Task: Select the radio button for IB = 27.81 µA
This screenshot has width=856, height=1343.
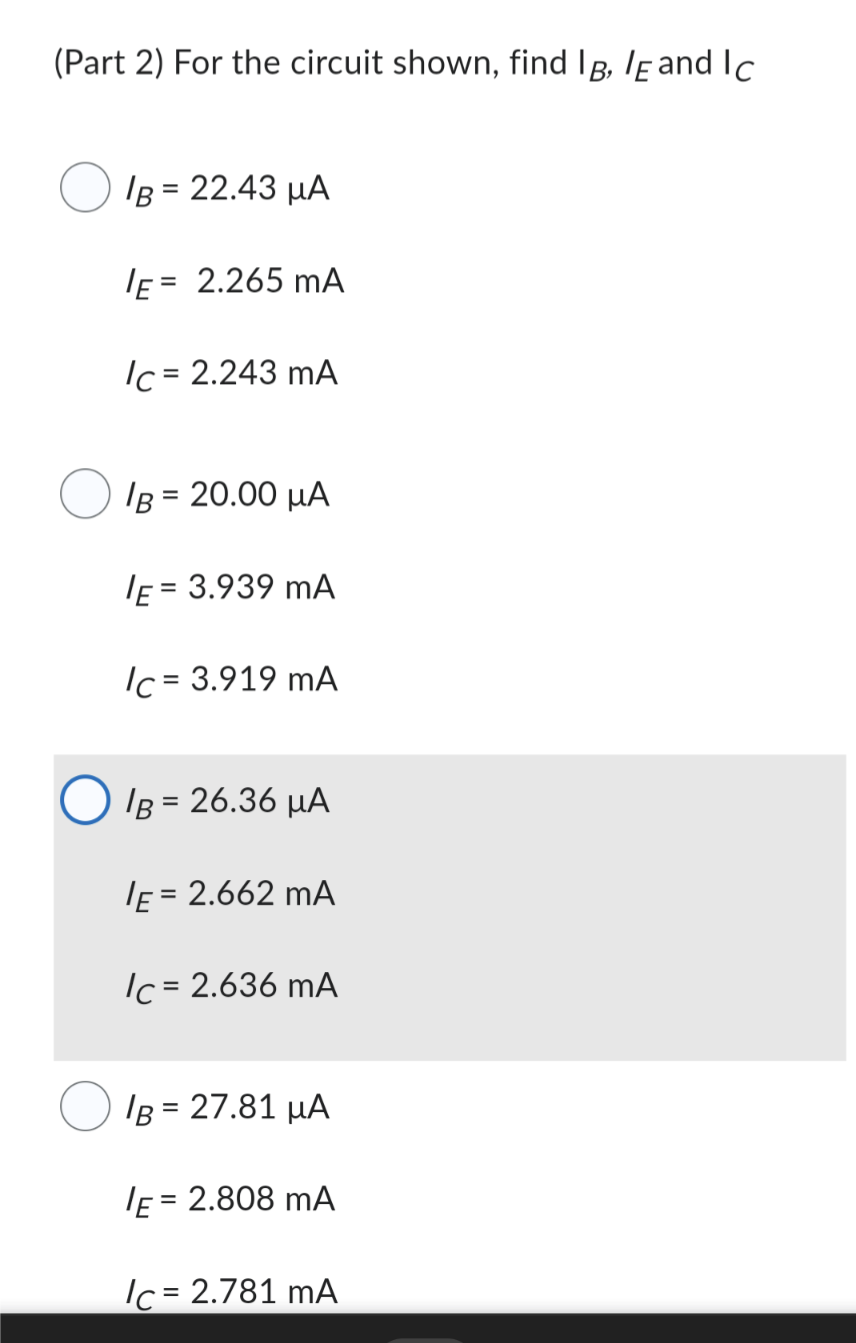Action: click(x=84, y=1106)
